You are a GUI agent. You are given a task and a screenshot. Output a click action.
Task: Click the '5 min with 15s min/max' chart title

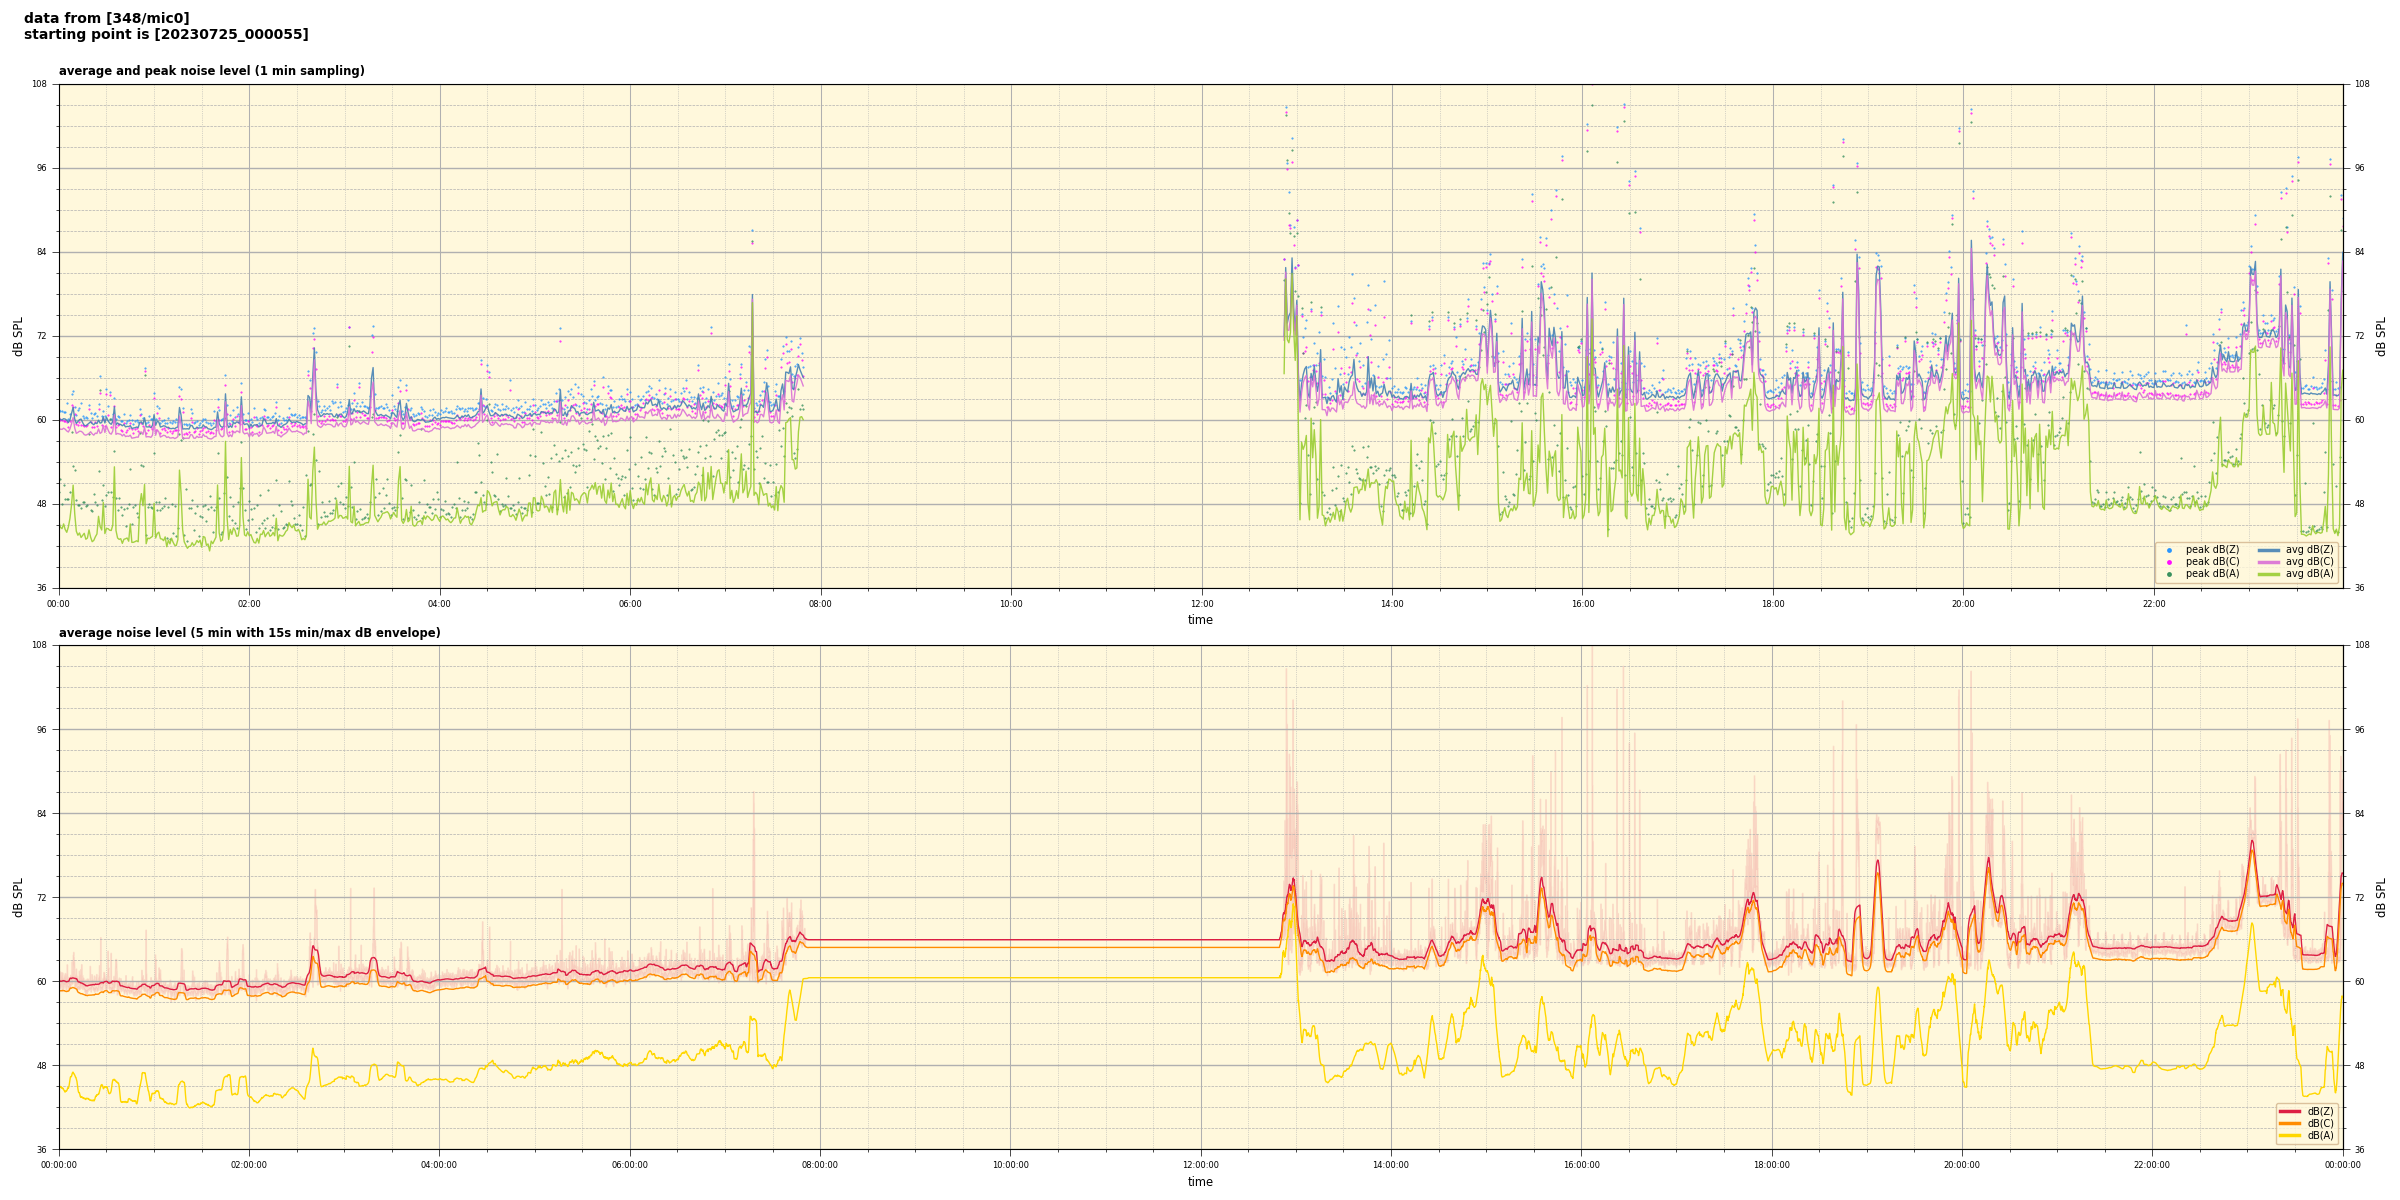pyautogui.click(x=249, y=633)
